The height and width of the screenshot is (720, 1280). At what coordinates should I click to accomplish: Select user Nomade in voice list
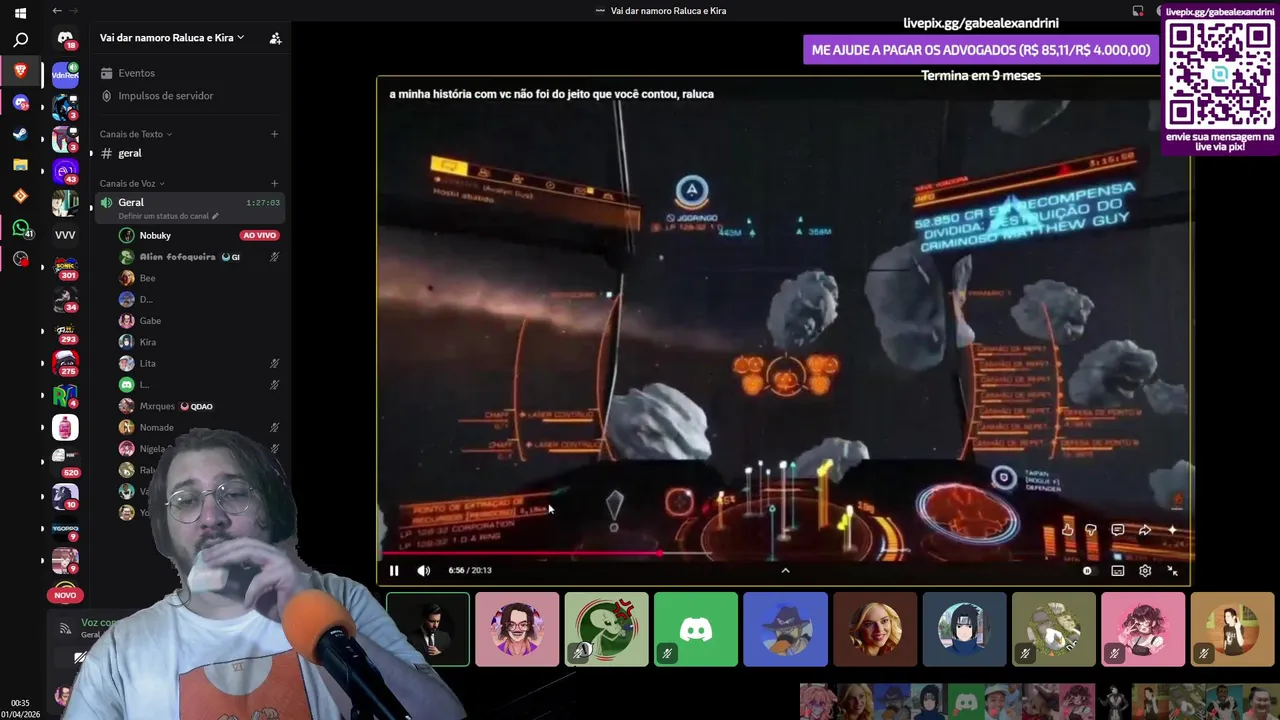click(x=156, y=427)
